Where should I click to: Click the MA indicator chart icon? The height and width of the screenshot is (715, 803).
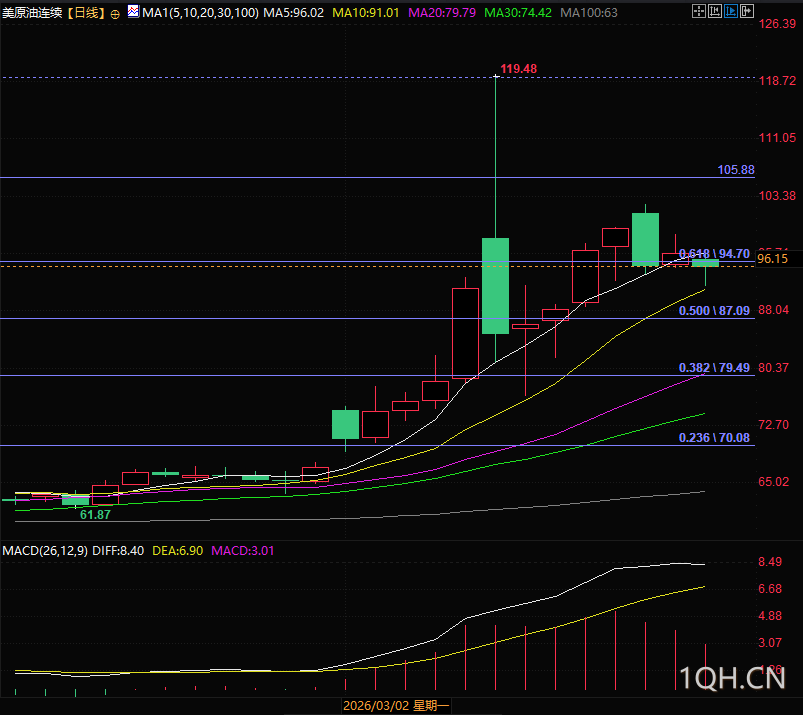(x=133, y=11)
